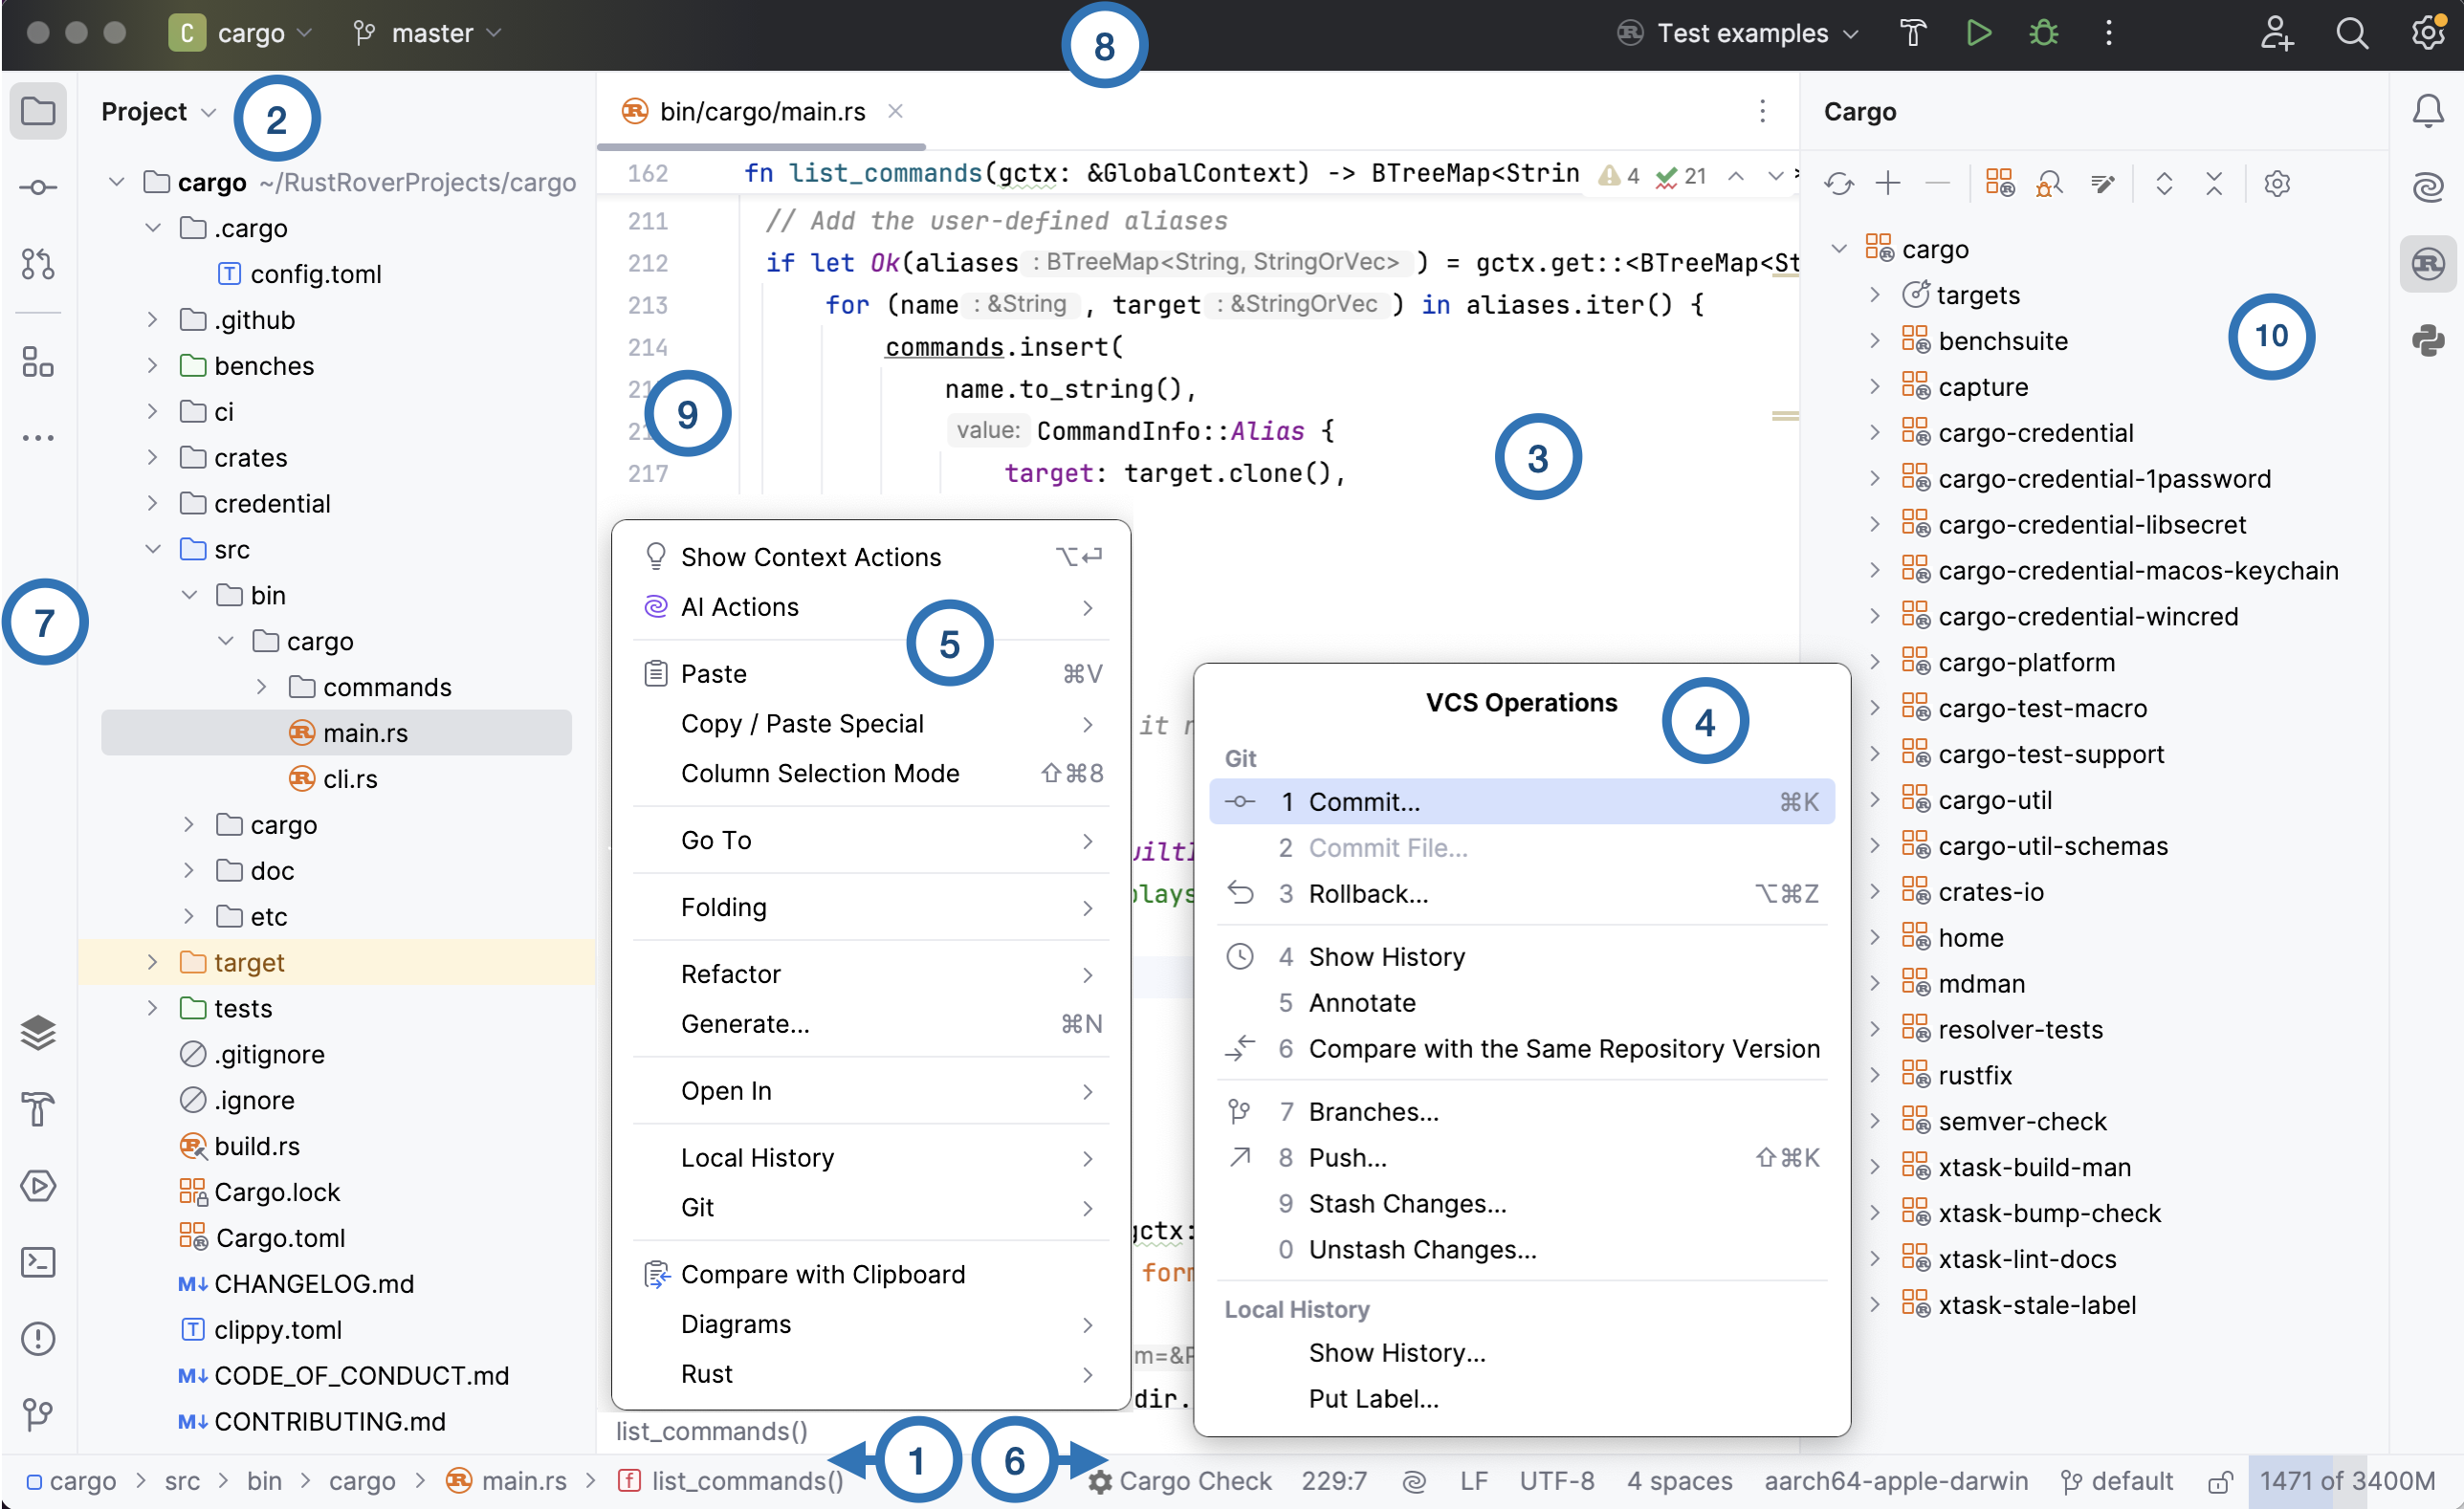This screenshot has width=2464, height=1509.
Task: Toggle read-only lock icon in the status bar
Action: [x=2220, y=1481]
